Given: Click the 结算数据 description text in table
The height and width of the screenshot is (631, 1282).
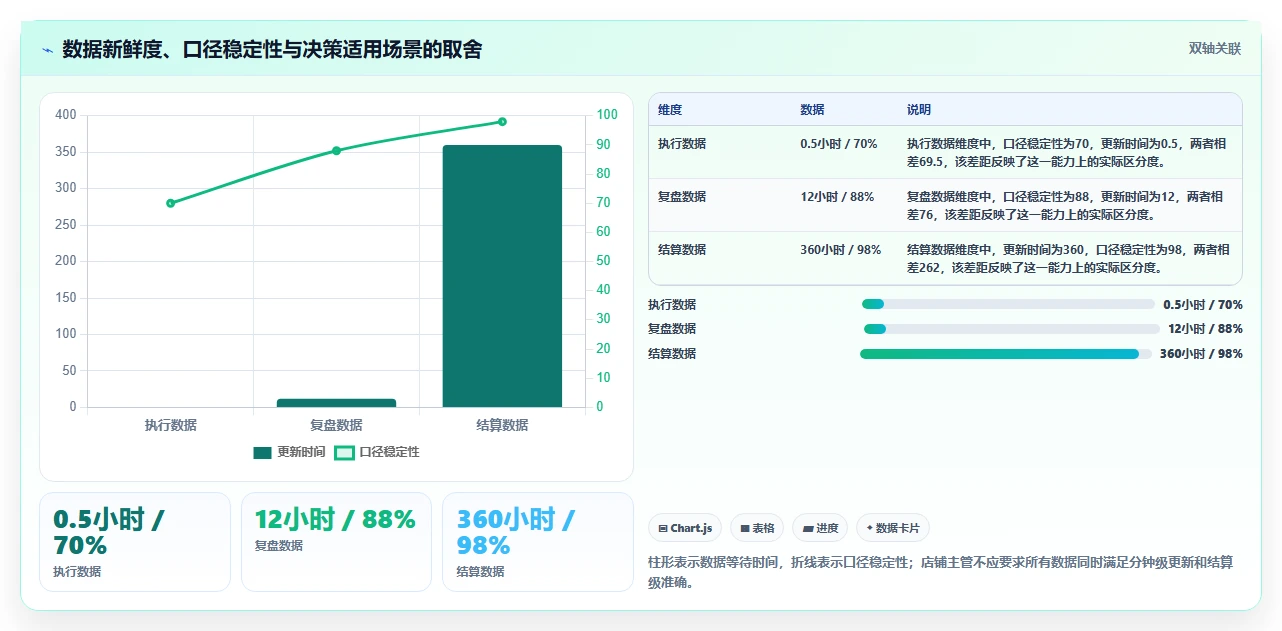Looking at the screenshot, I should click(x=1068, y=259).
